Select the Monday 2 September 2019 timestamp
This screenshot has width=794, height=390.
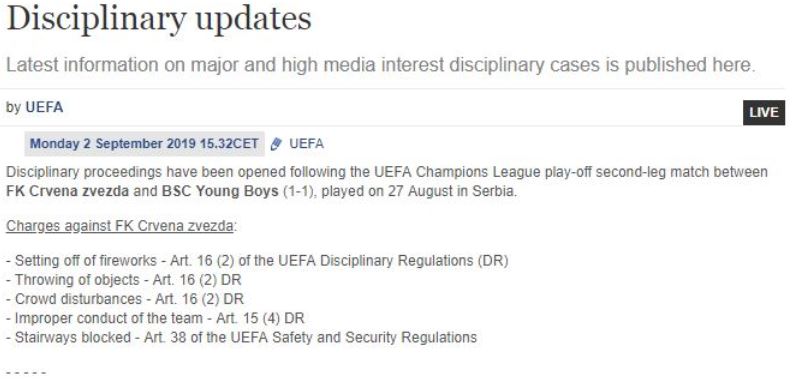pos(144,144)
